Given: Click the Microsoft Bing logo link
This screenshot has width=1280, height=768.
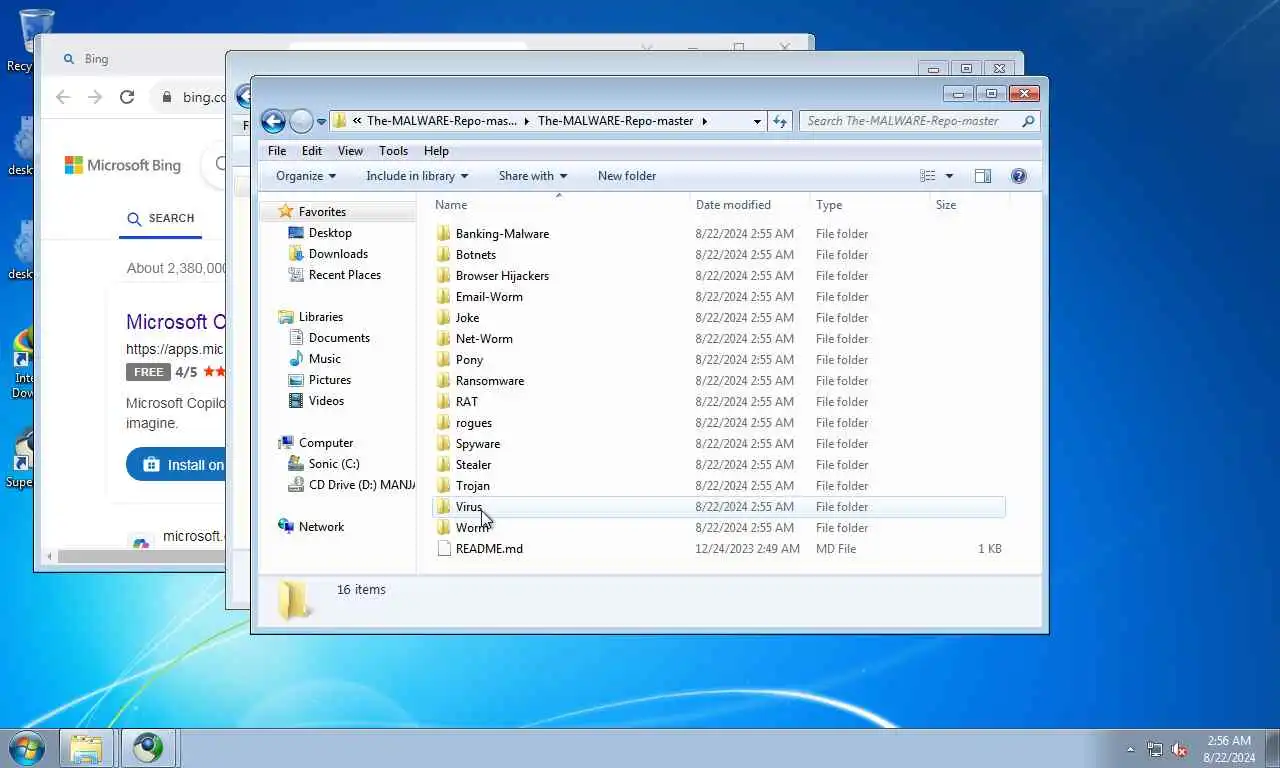Looking at the screenshot, I should point(123,165).
